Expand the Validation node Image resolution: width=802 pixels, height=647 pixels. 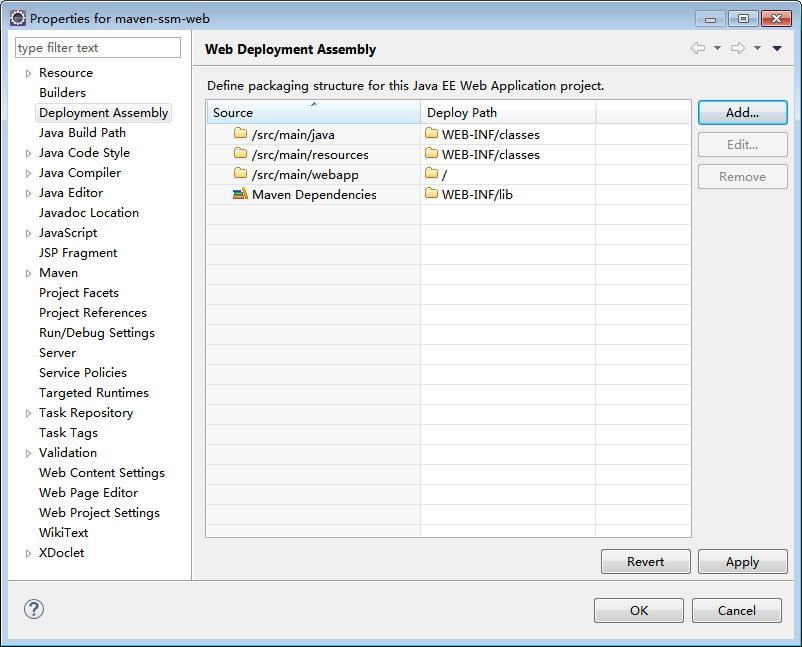point(29,453)
